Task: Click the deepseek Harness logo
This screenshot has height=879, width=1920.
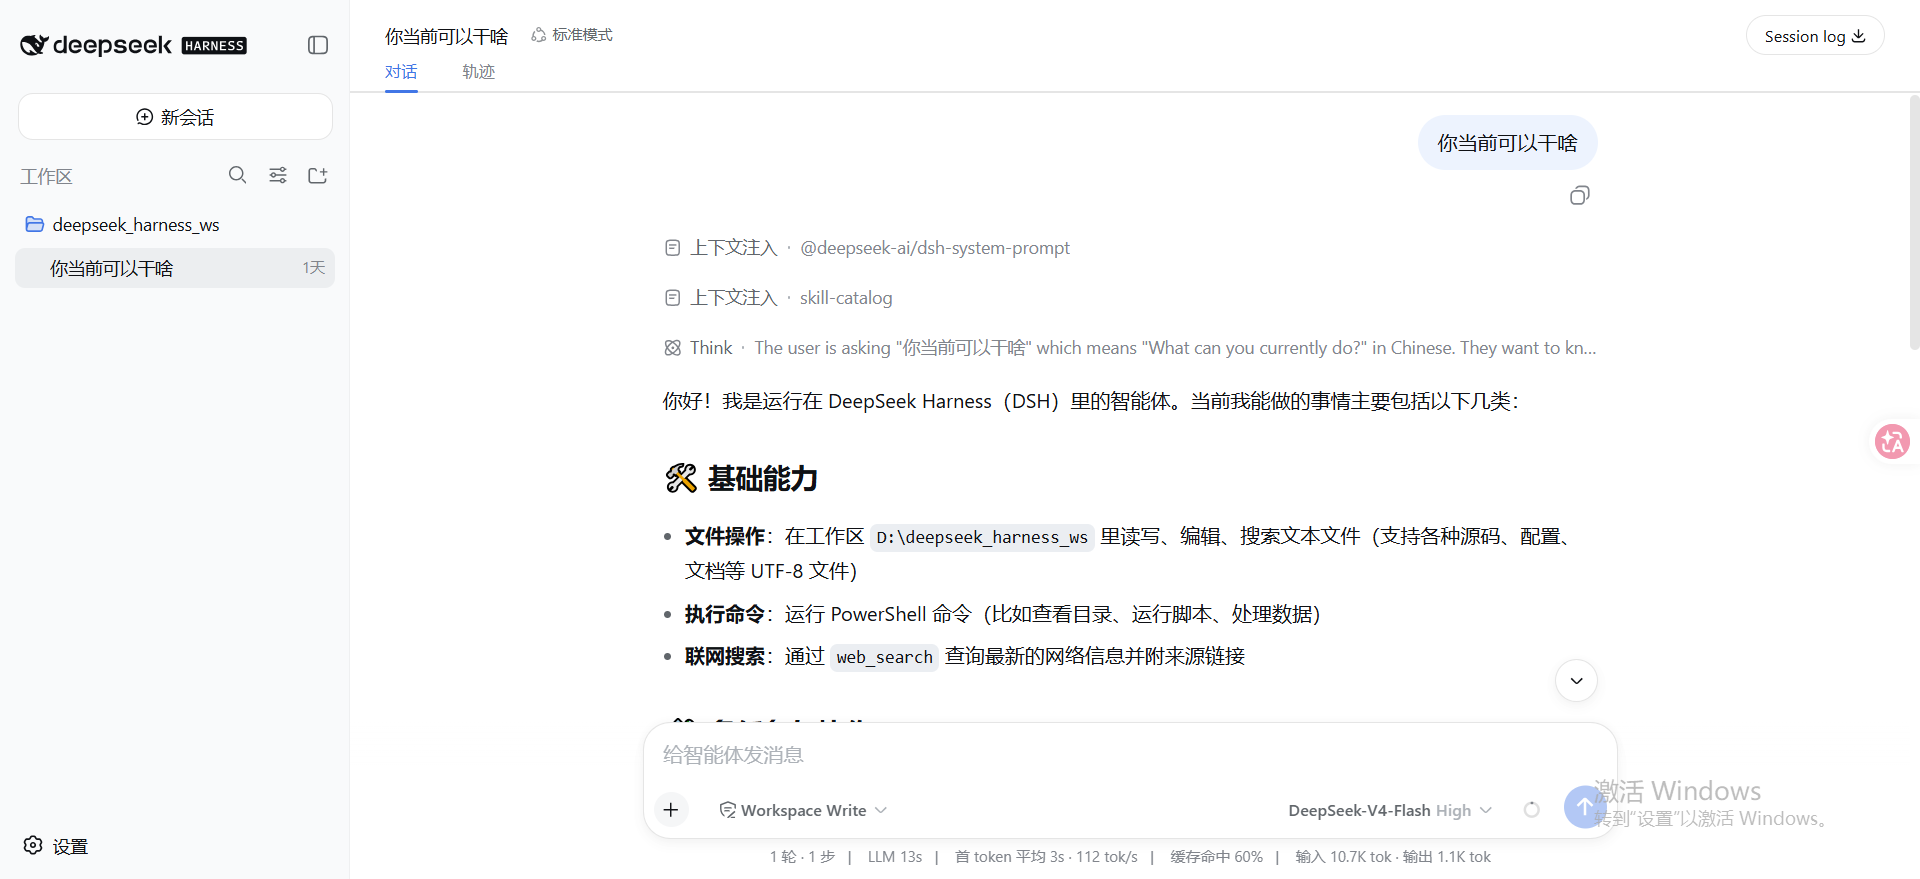Action: [x=133, y=45]
